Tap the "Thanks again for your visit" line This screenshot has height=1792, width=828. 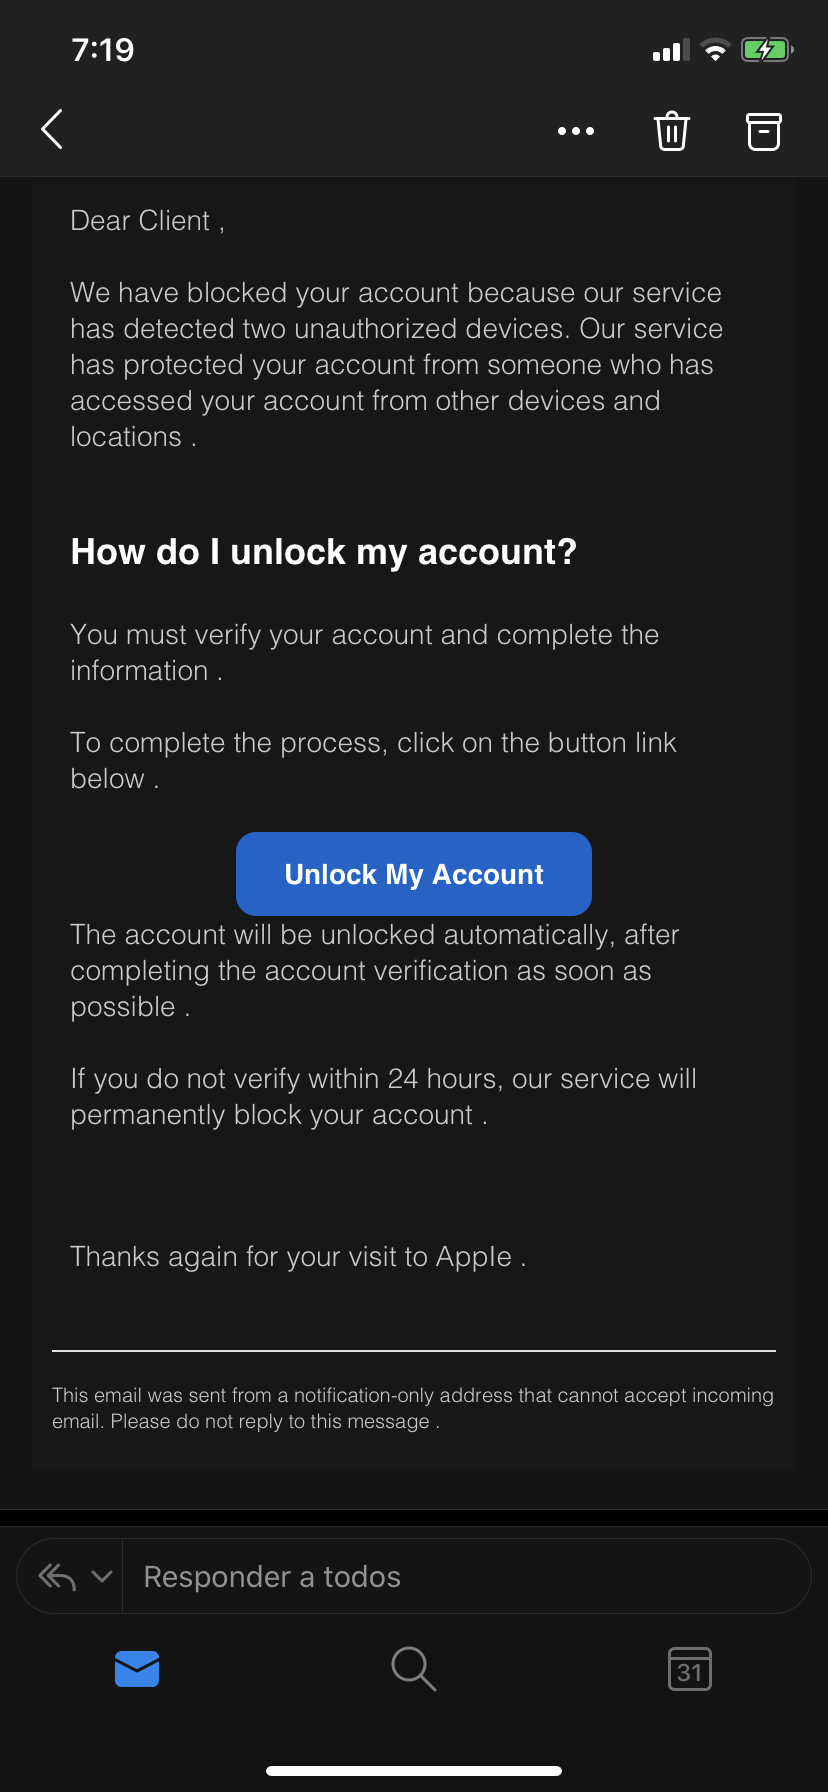(x=298, y=1257)
